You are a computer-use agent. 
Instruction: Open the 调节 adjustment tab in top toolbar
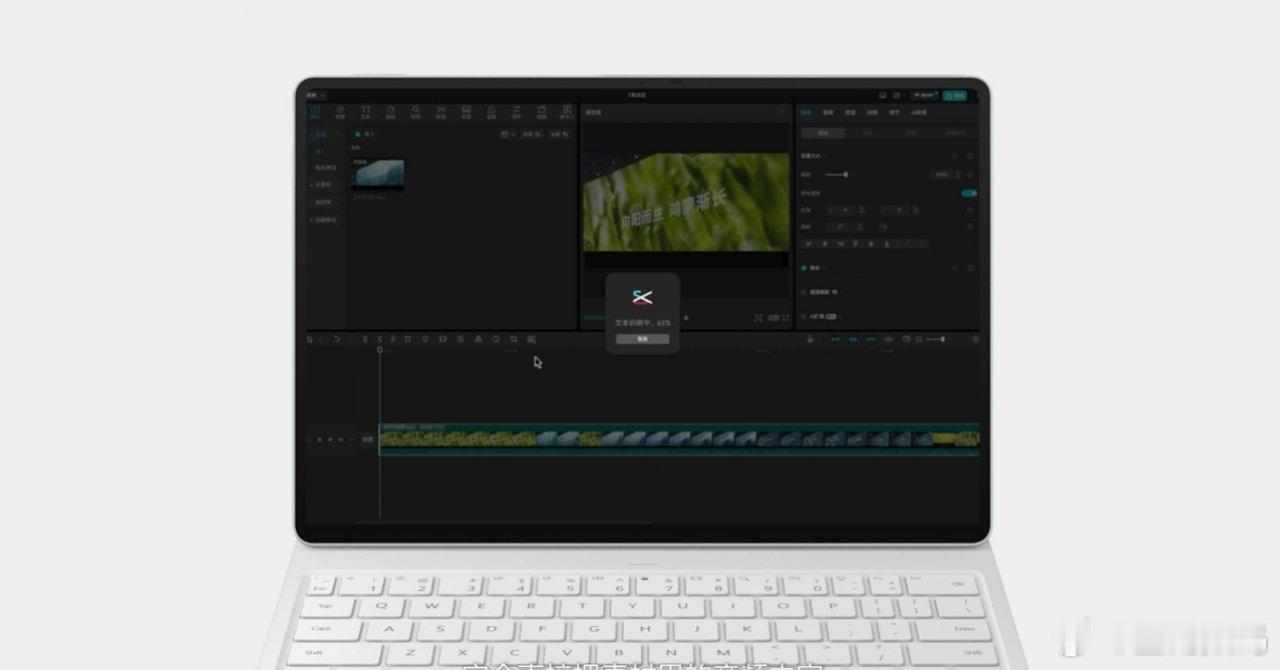click(x=516, y=112)
